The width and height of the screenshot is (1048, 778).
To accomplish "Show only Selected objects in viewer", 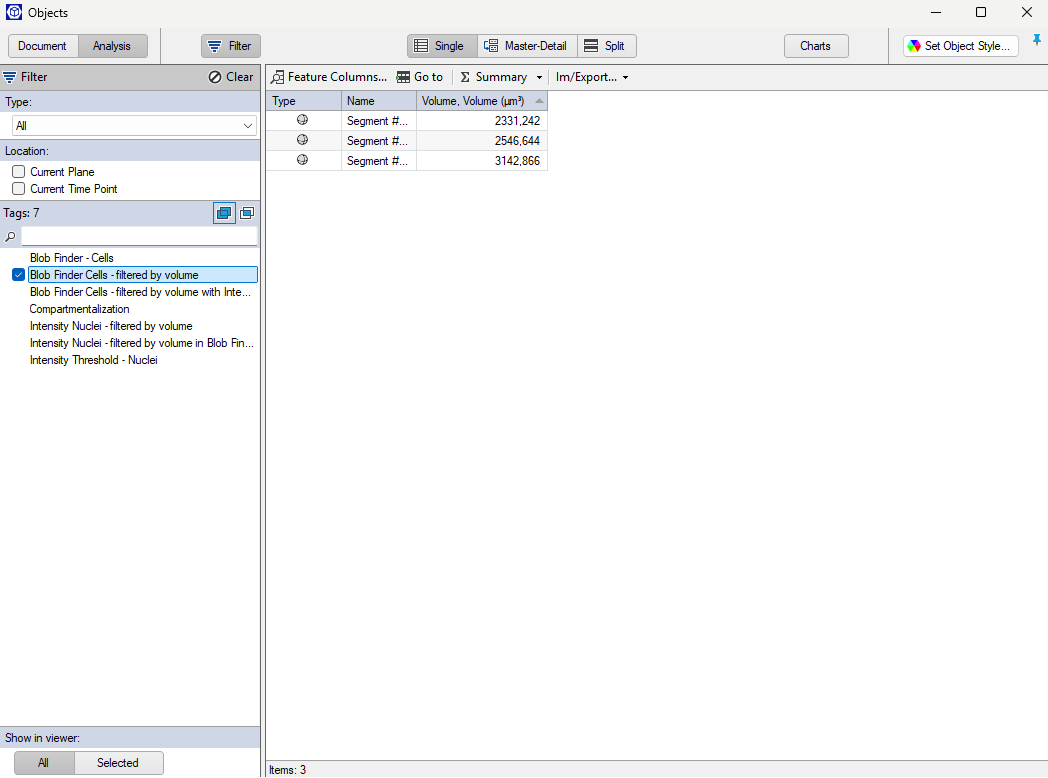I will click(118, 762).
